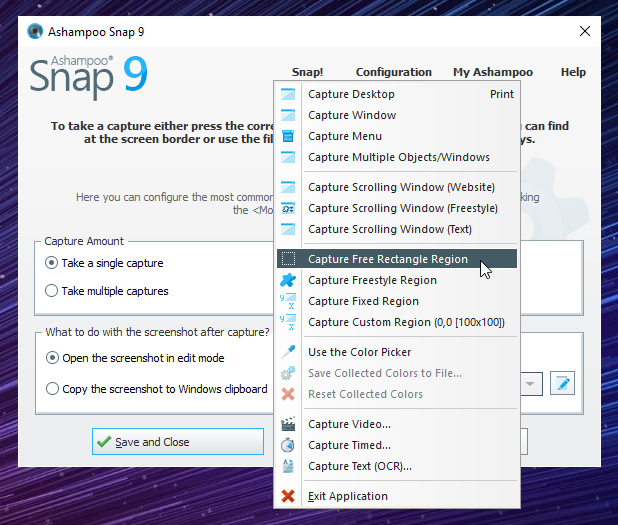This screenshot has height=525, width=618.
Task: Select Capture Custom Region (0,0 [100x100])
Action: click(397, 322)
